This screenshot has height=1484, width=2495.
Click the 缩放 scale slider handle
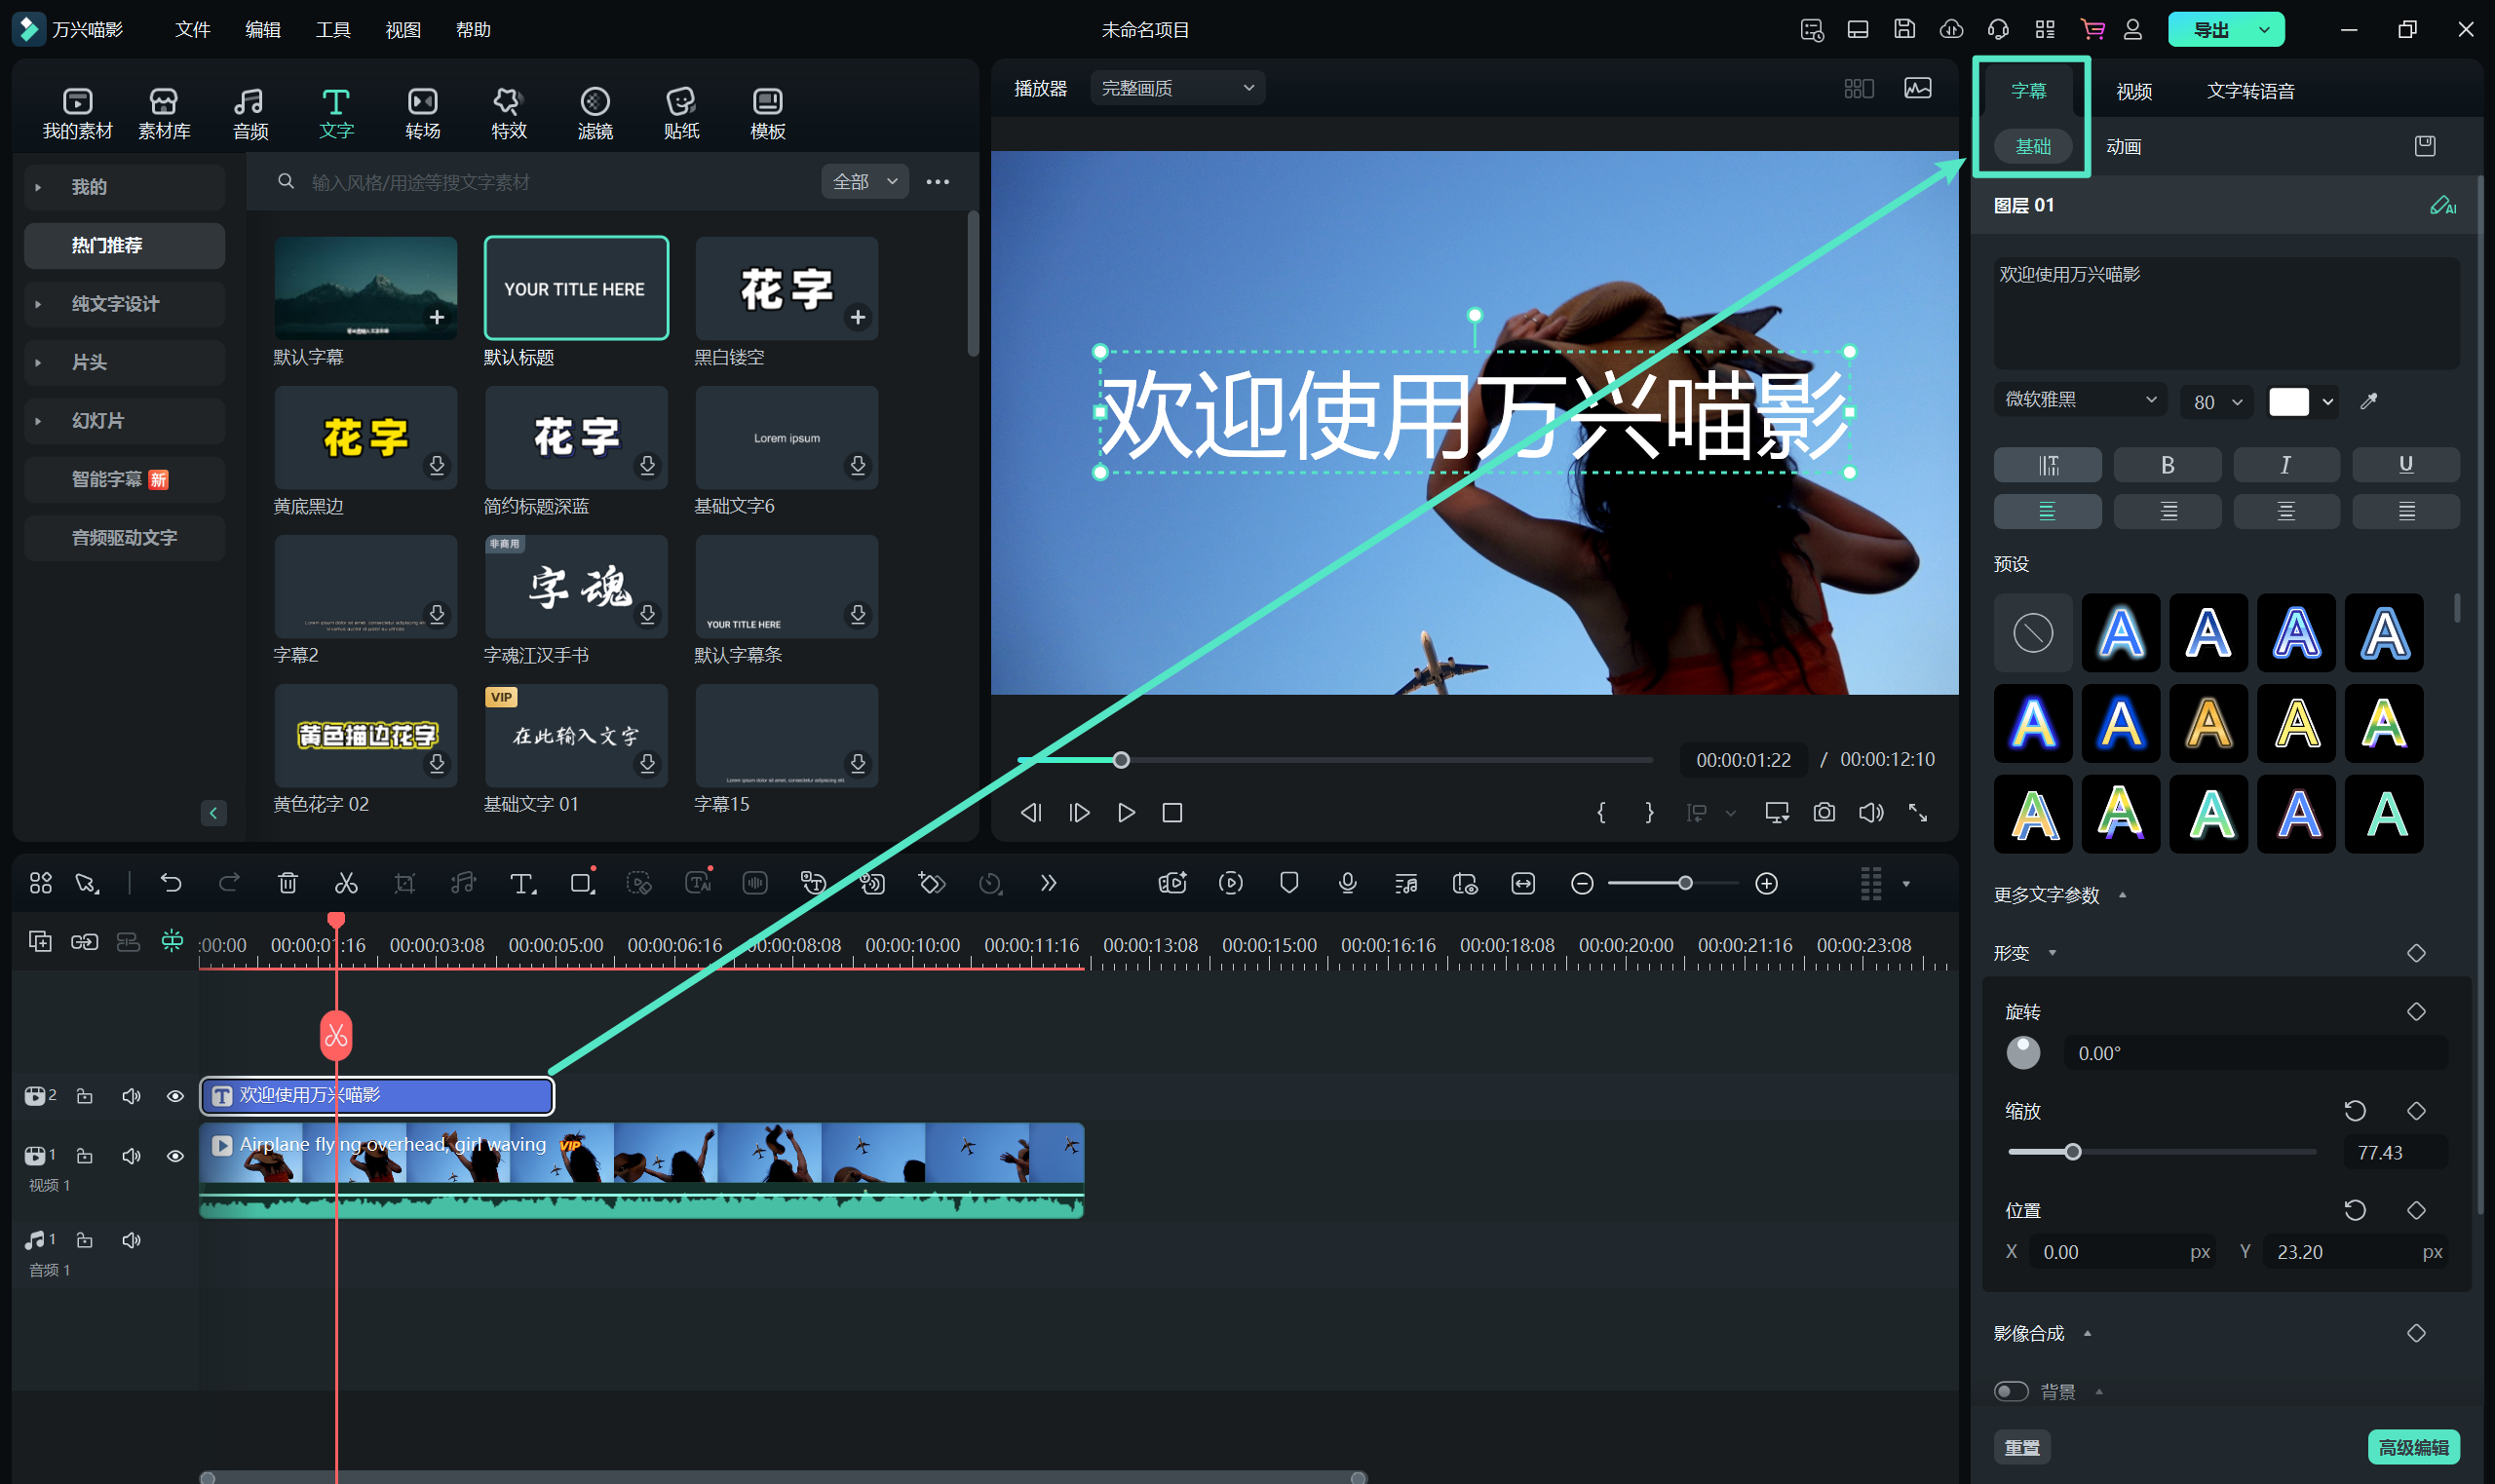(x=2073, y=1152)
